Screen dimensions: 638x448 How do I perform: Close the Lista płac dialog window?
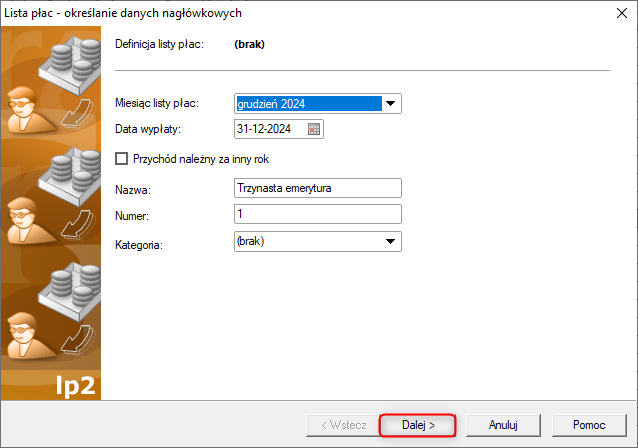[622, 13]
